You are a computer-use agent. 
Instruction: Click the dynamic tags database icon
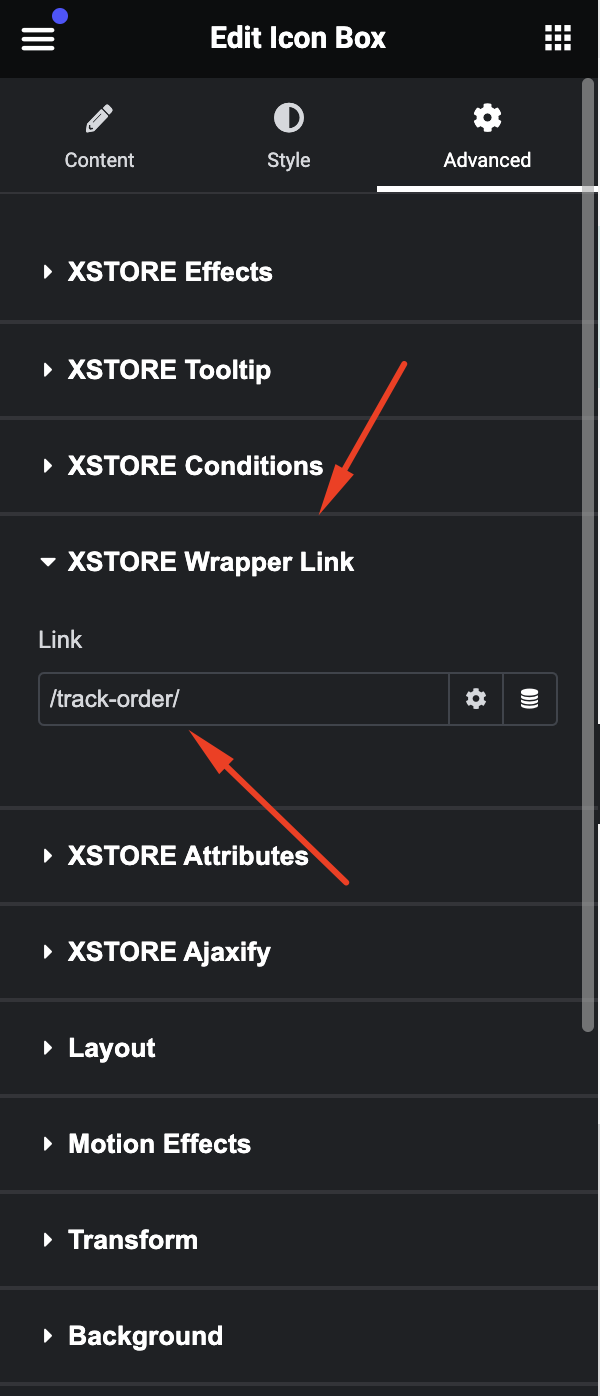click(x=530, y=699)
